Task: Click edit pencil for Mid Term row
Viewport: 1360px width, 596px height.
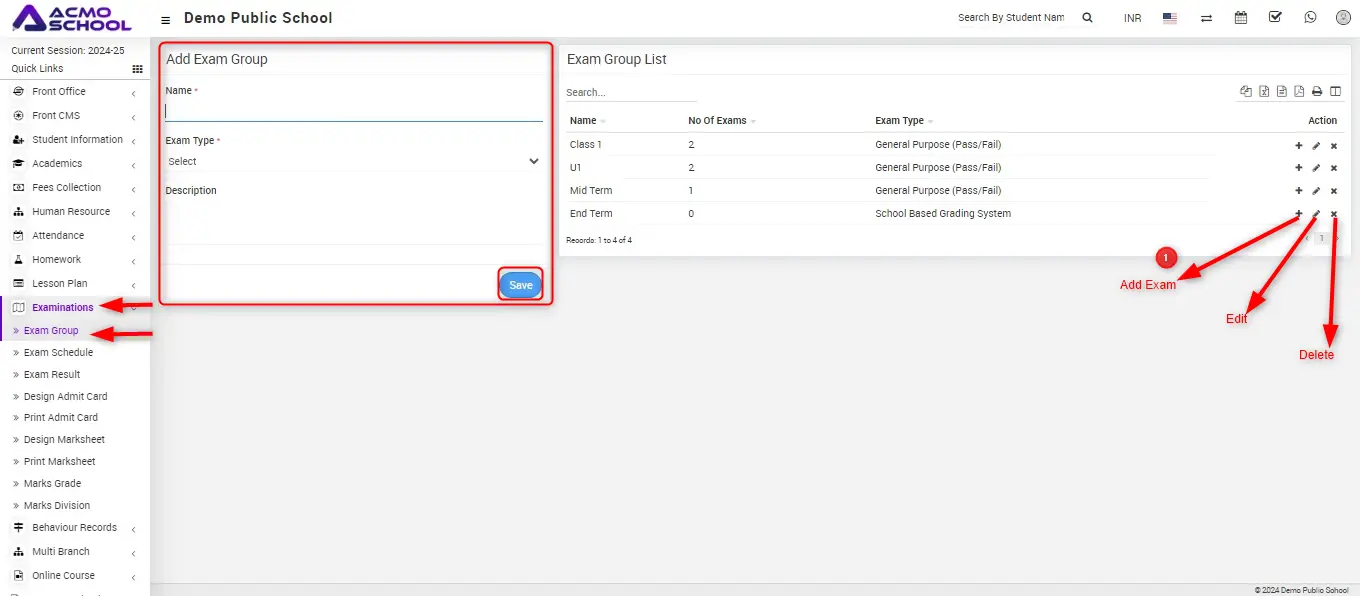Action: [x=1316, y=191]
